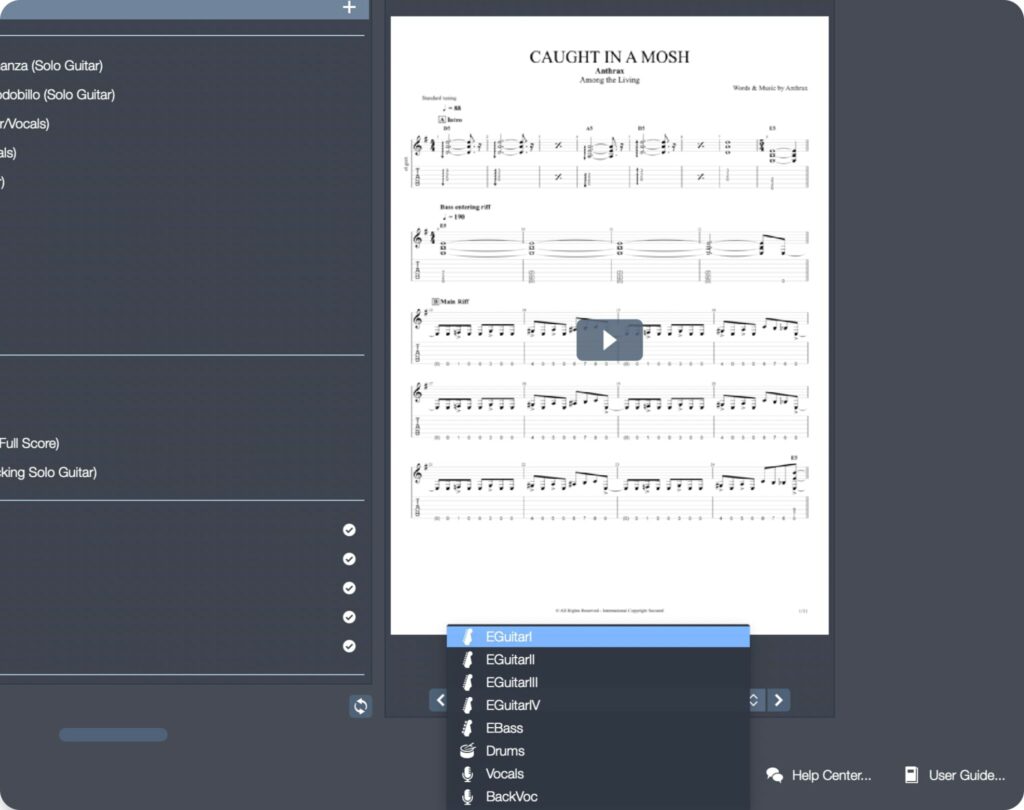Toggle the second checkmark in the list
The height and width of the screenshot is (810, 1024).
pyautogui.click(x=349, y=559)
